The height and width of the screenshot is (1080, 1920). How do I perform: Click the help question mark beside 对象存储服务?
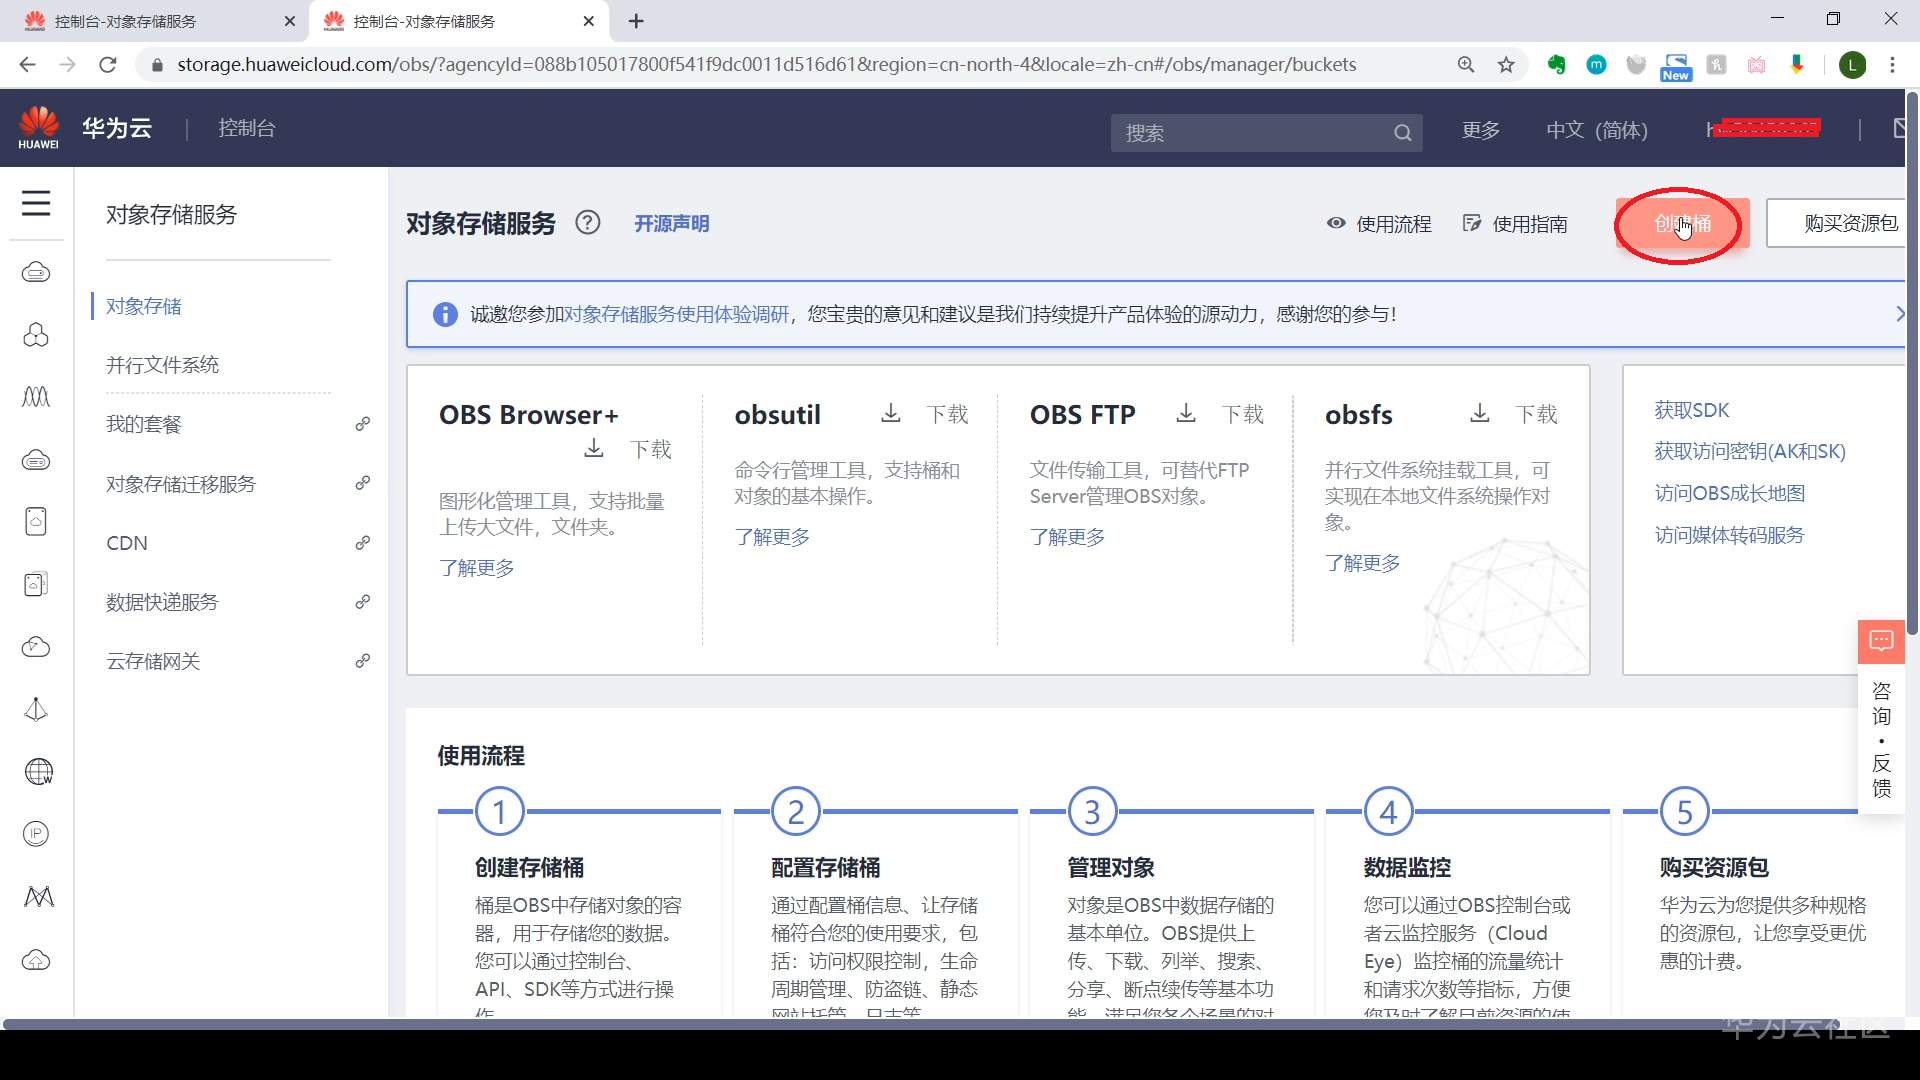[588, 223]
